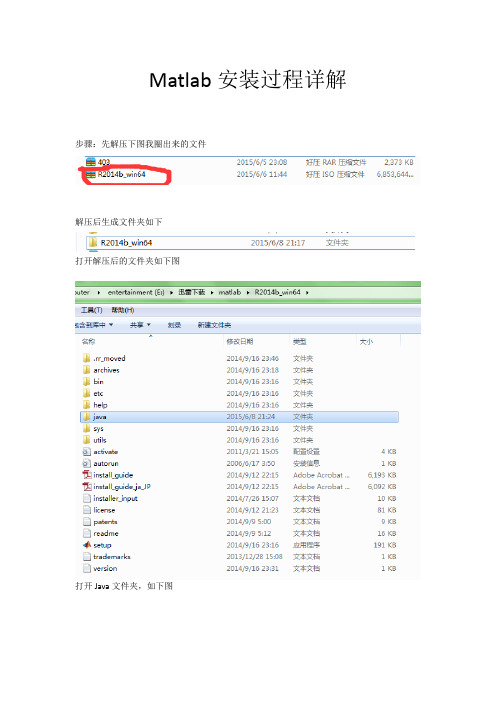Sort by the 修改日期 column header

(x=239, y=342)
